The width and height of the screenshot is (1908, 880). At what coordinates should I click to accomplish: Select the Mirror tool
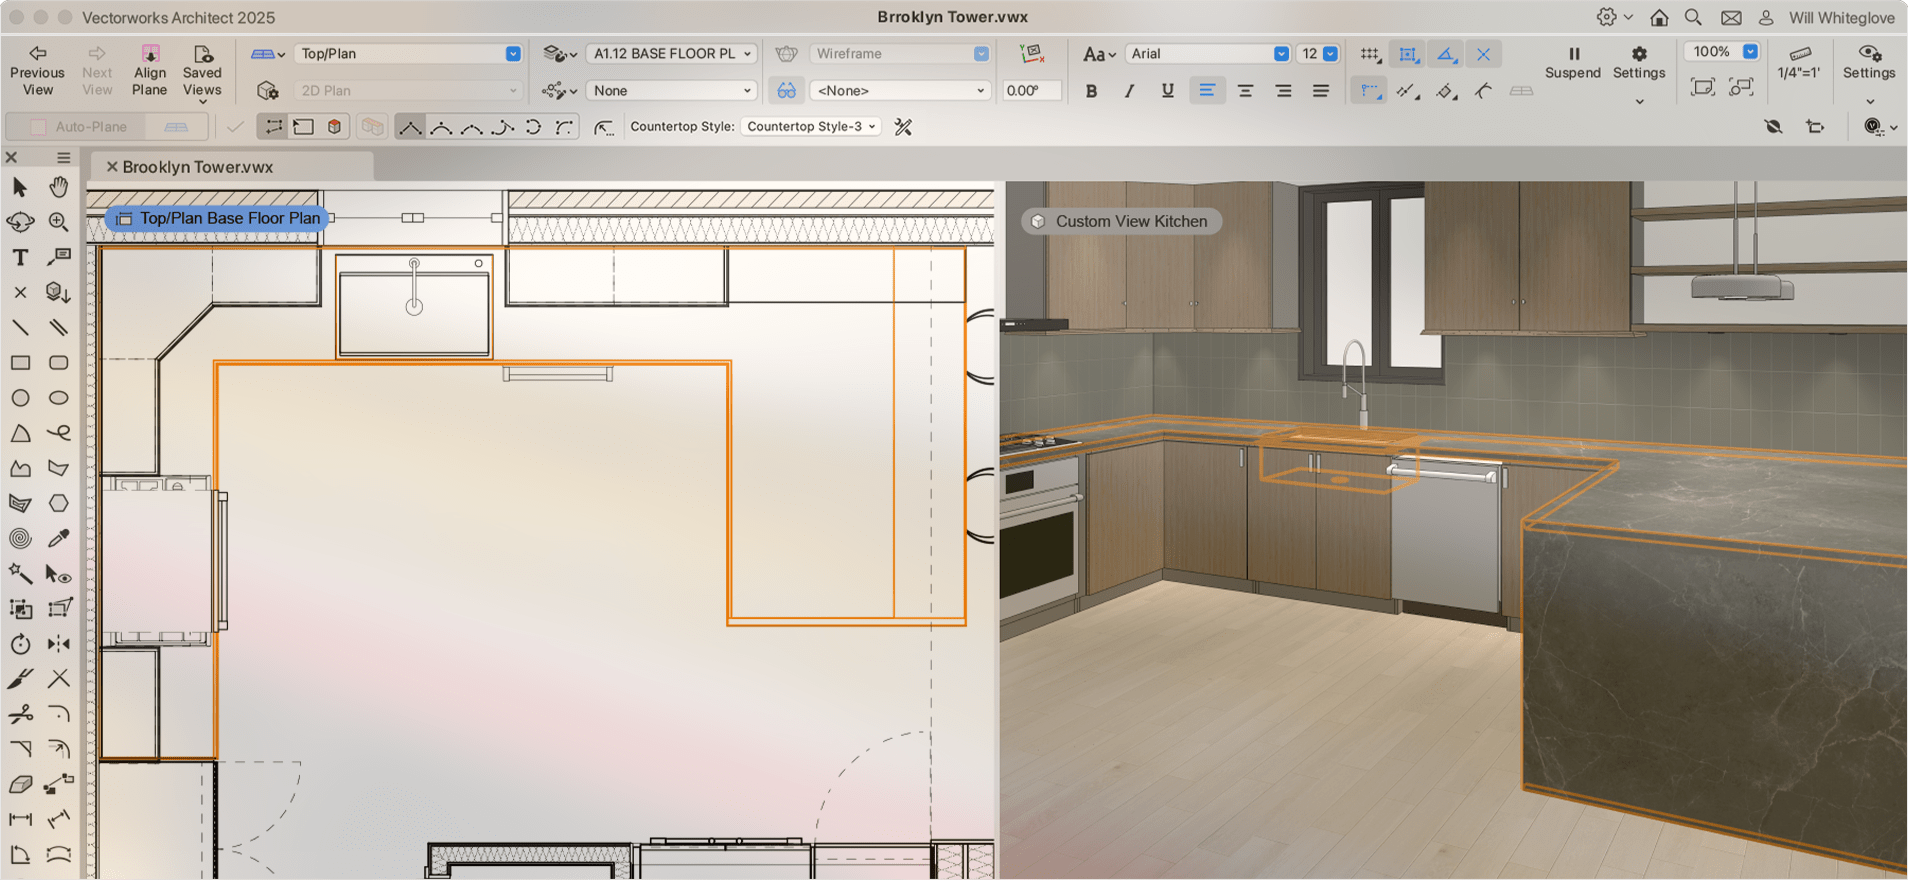click(59, 643)
